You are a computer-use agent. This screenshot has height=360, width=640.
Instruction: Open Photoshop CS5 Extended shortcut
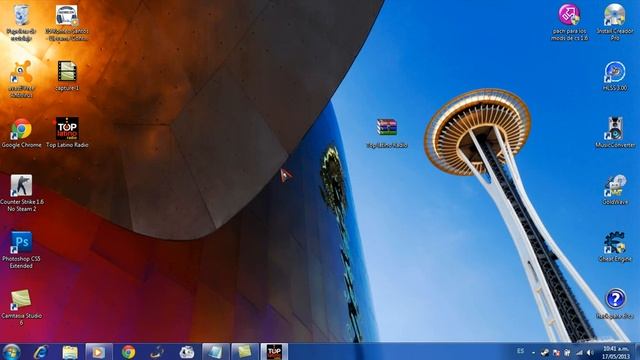(21, 251)
